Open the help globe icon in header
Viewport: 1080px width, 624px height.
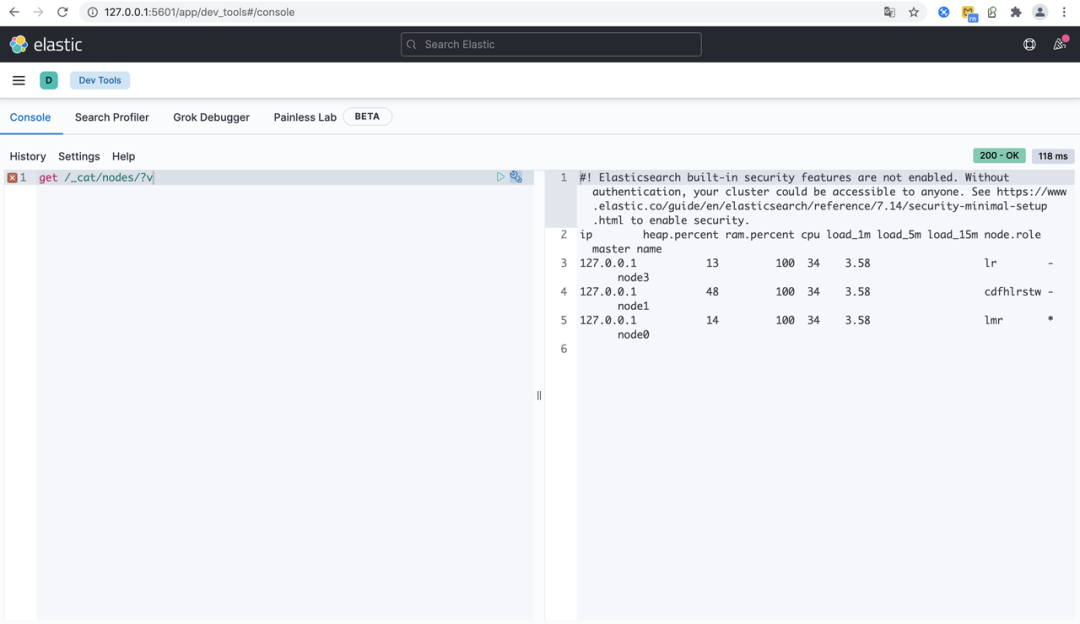tap(1029, 44)
